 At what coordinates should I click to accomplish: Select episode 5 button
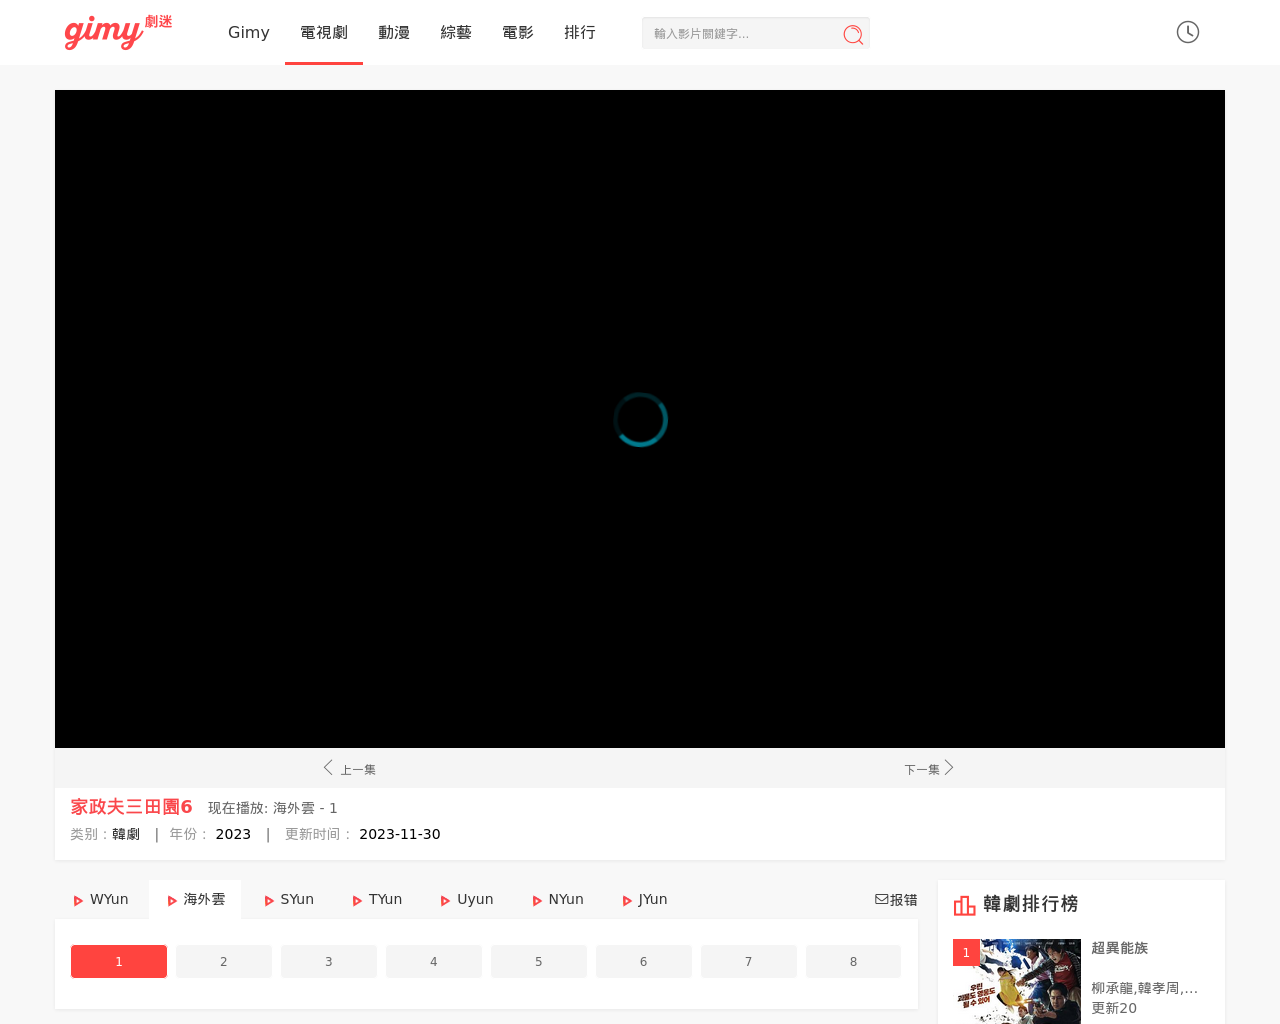click(x=539, y=961)
